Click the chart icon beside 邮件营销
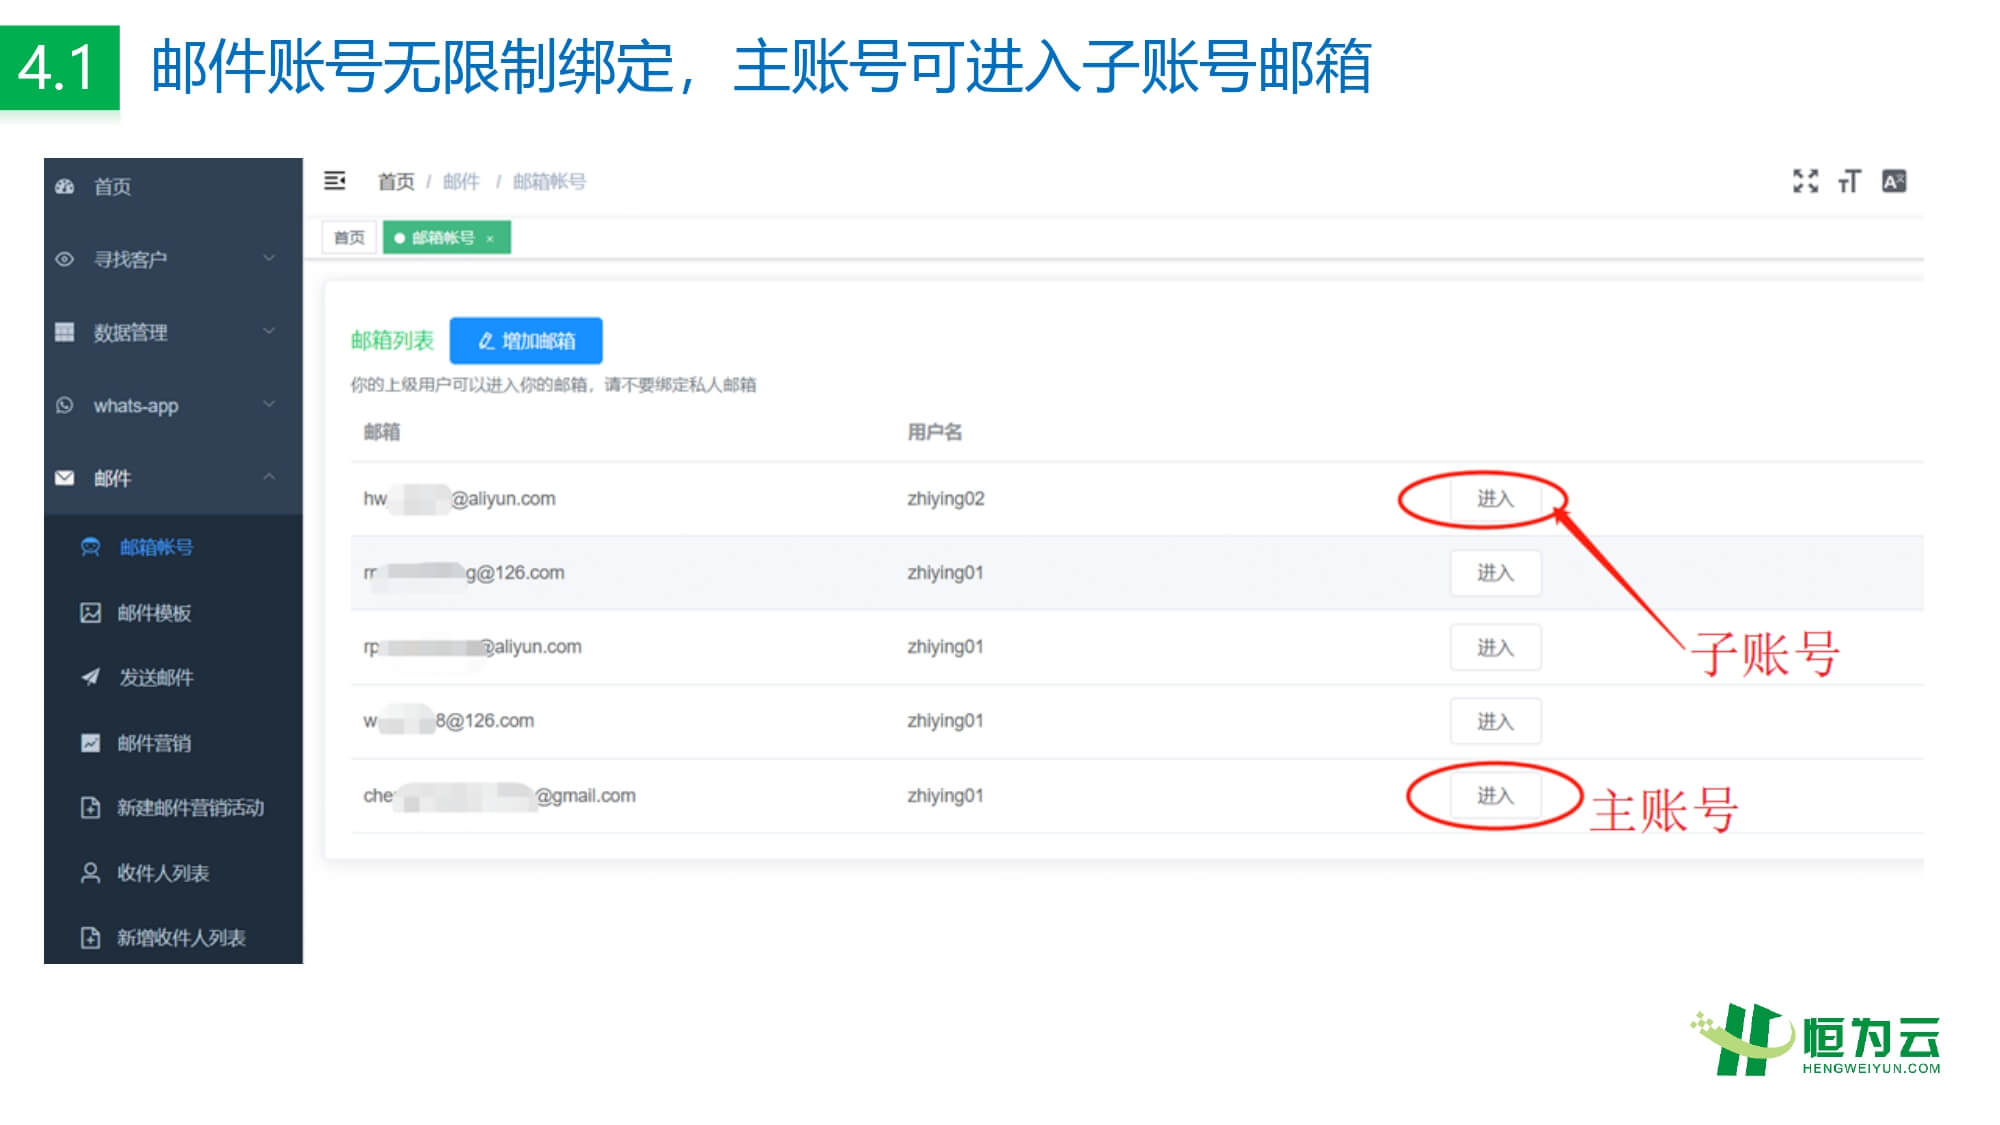 point(91,743)
